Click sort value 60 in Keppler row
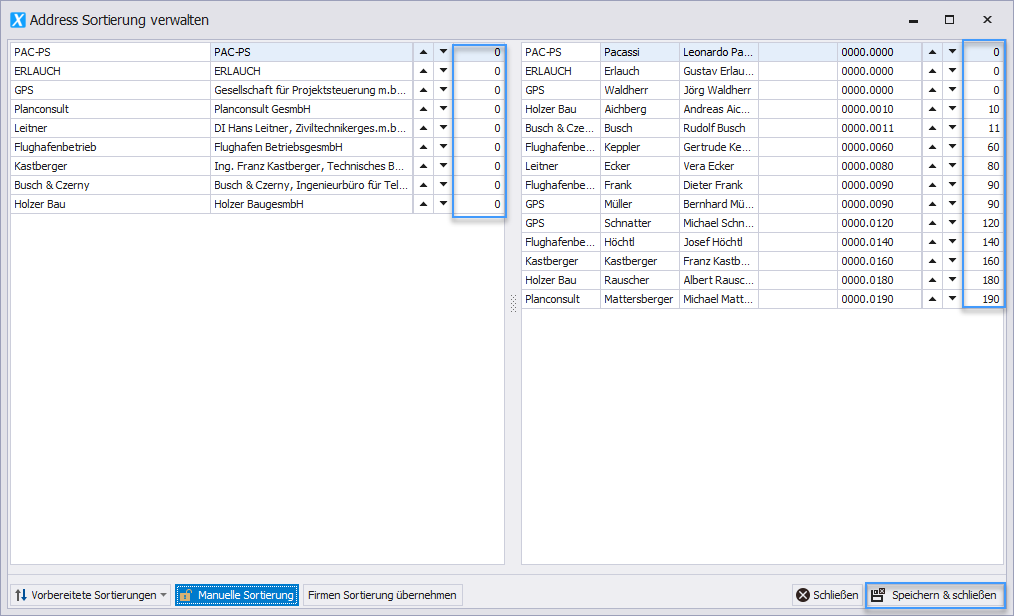 pos(983,147)
